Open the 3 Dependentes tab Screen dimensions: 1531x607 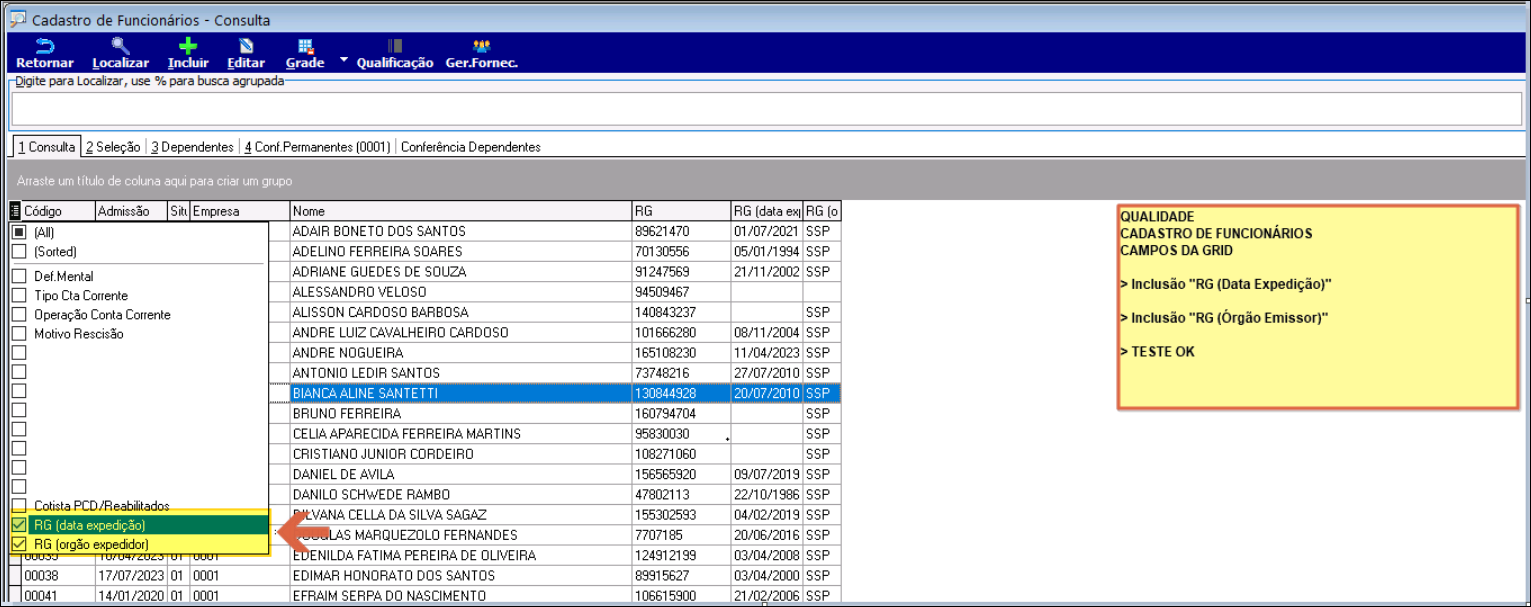point(192,147)
